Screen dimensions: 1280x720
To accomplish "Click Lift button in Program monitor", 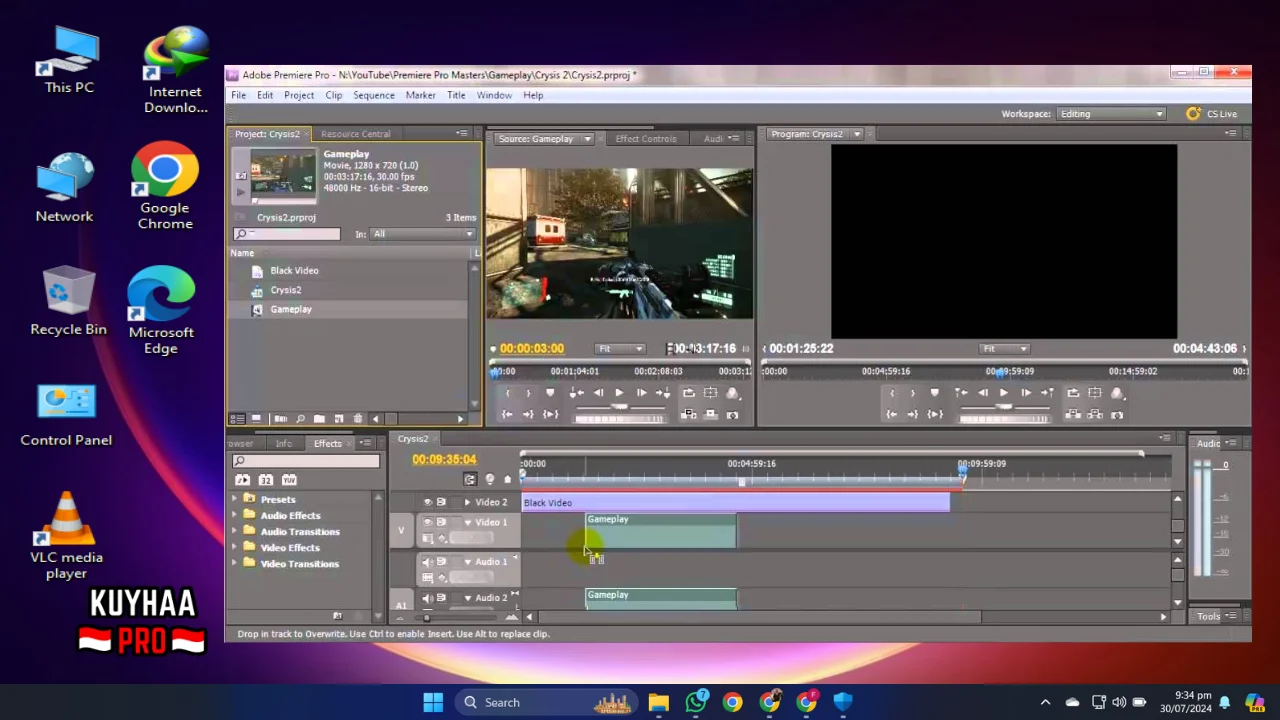I will tap(1073, 414).
